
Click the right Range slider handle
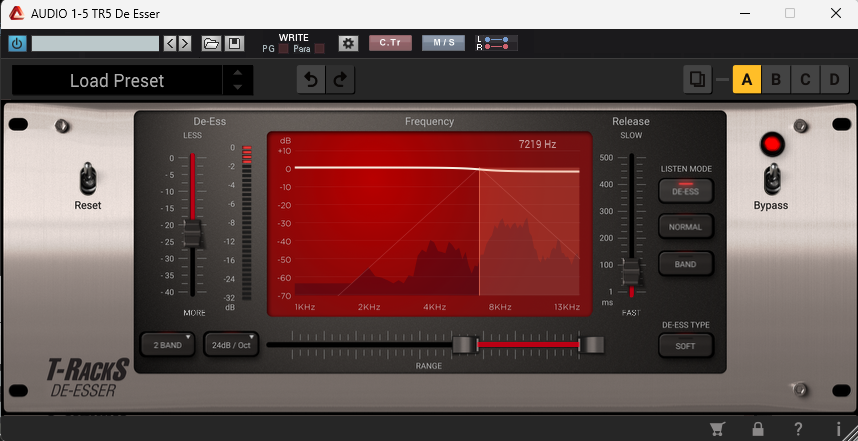[592, 345]
